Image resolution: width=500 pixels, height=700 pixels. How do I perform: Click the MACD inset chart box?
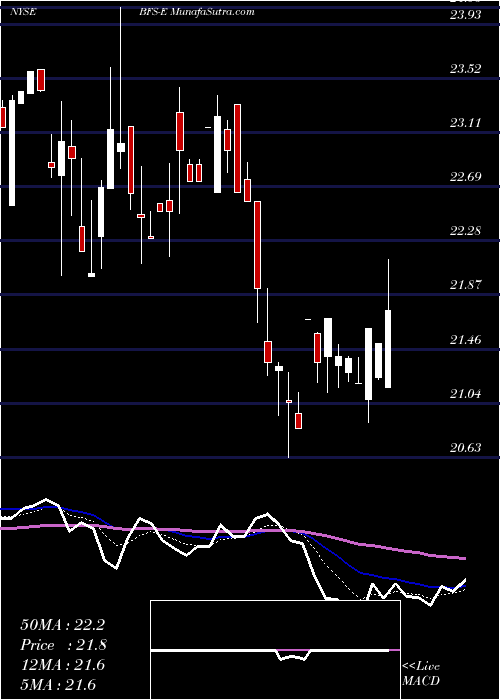(x=275, y=650)
